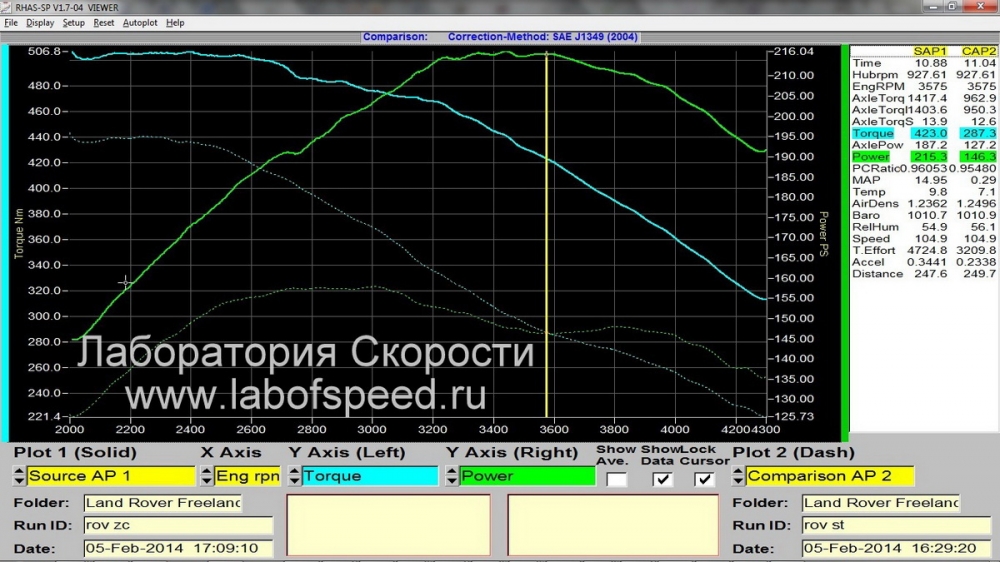The height and width of the screenshot is (562, 1000).
Task: Click the Y Axis Right Power stepper arrows
Action: (x=452, y=476)
